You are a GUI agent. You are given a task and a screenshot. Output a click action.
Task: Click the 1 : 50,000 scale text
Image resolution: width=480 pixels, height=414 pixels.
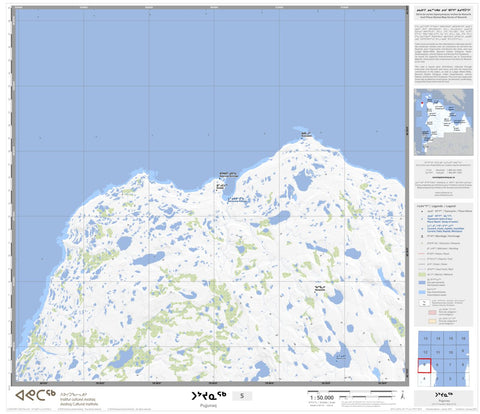(322, 398)
